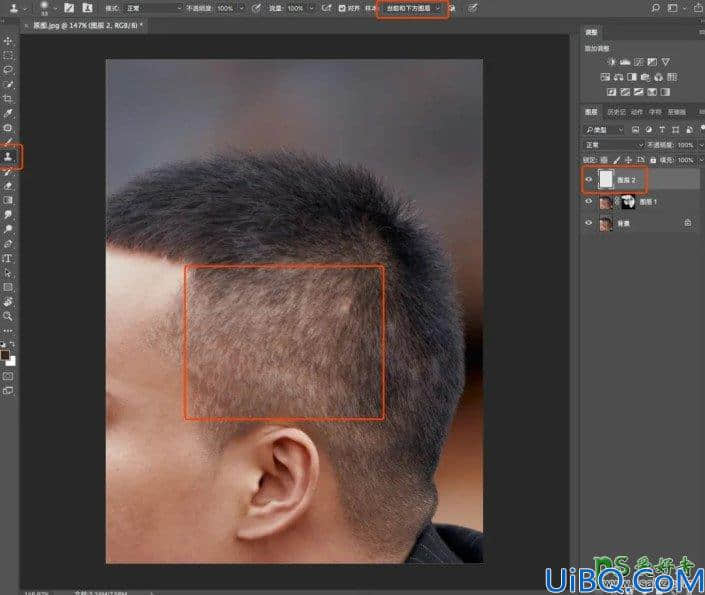
Task: Select the Rectangular Marquee tool
Action: coord(8,56)
